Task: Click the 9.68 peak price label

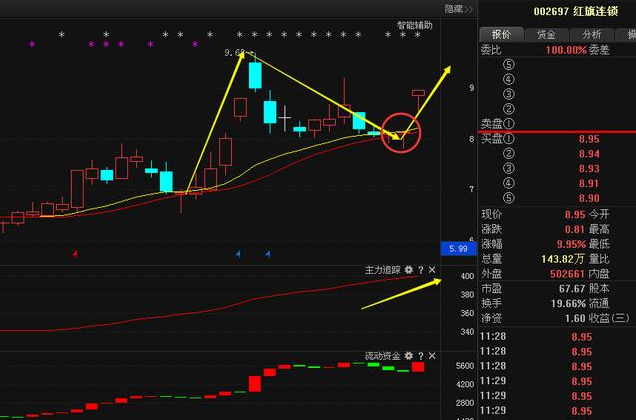Action: point(236,52)
